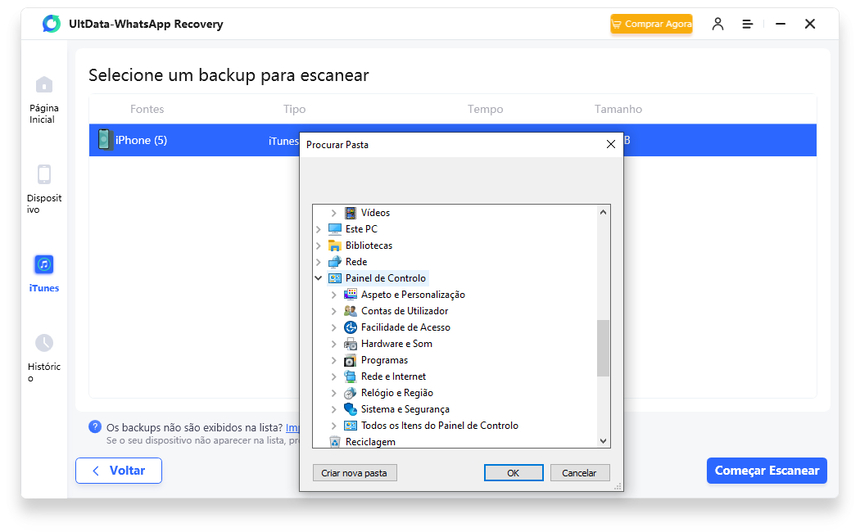Click the Relógio e Região icon

pyautogui.click(x=350, y=393)
